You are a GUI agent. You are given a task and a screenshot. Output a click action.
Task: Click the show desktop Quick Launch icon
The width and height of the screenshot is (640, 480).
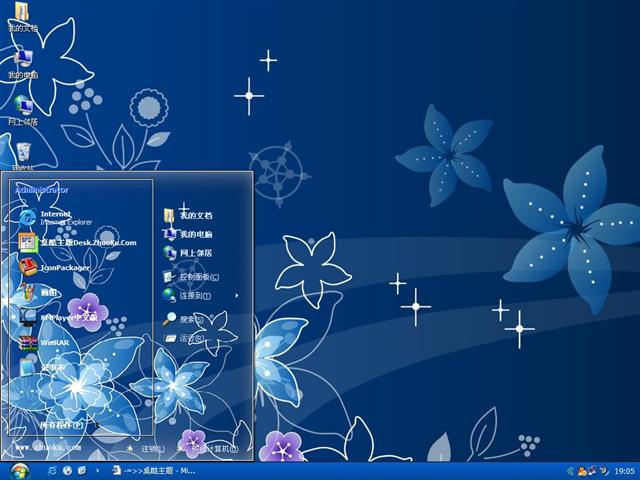click(x=82, y=471)
